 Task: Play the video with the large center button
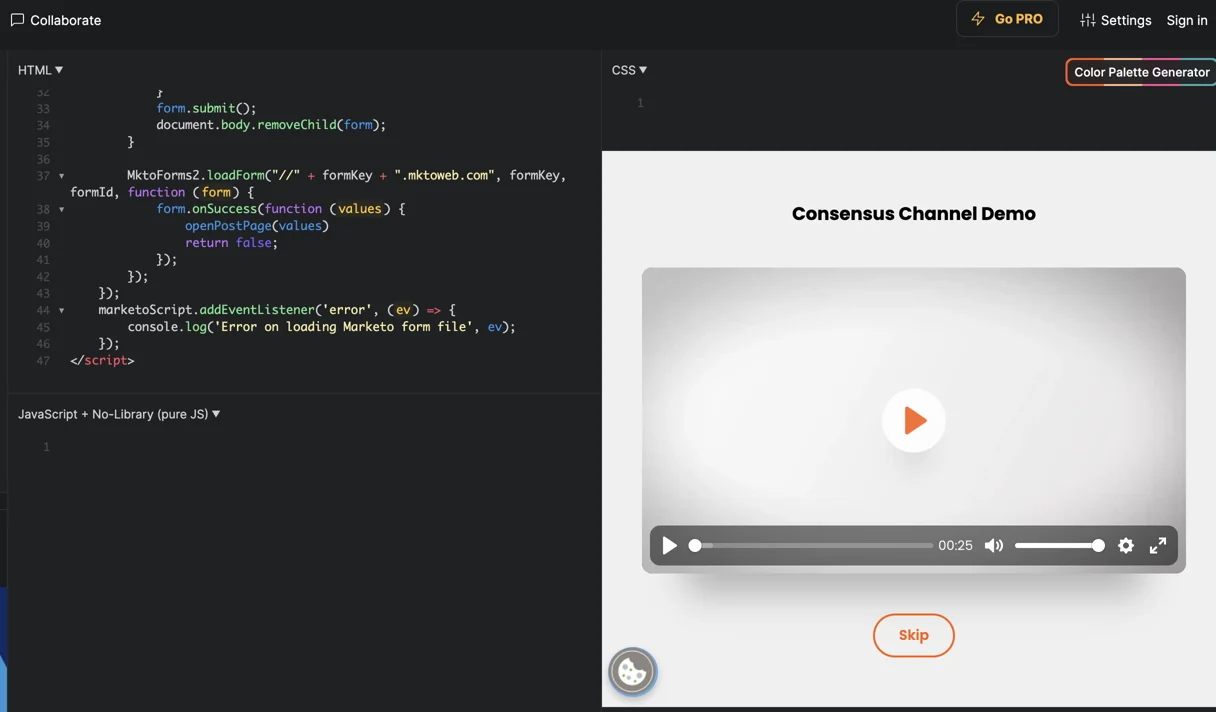pyautogui.click(x=914, y=420)
